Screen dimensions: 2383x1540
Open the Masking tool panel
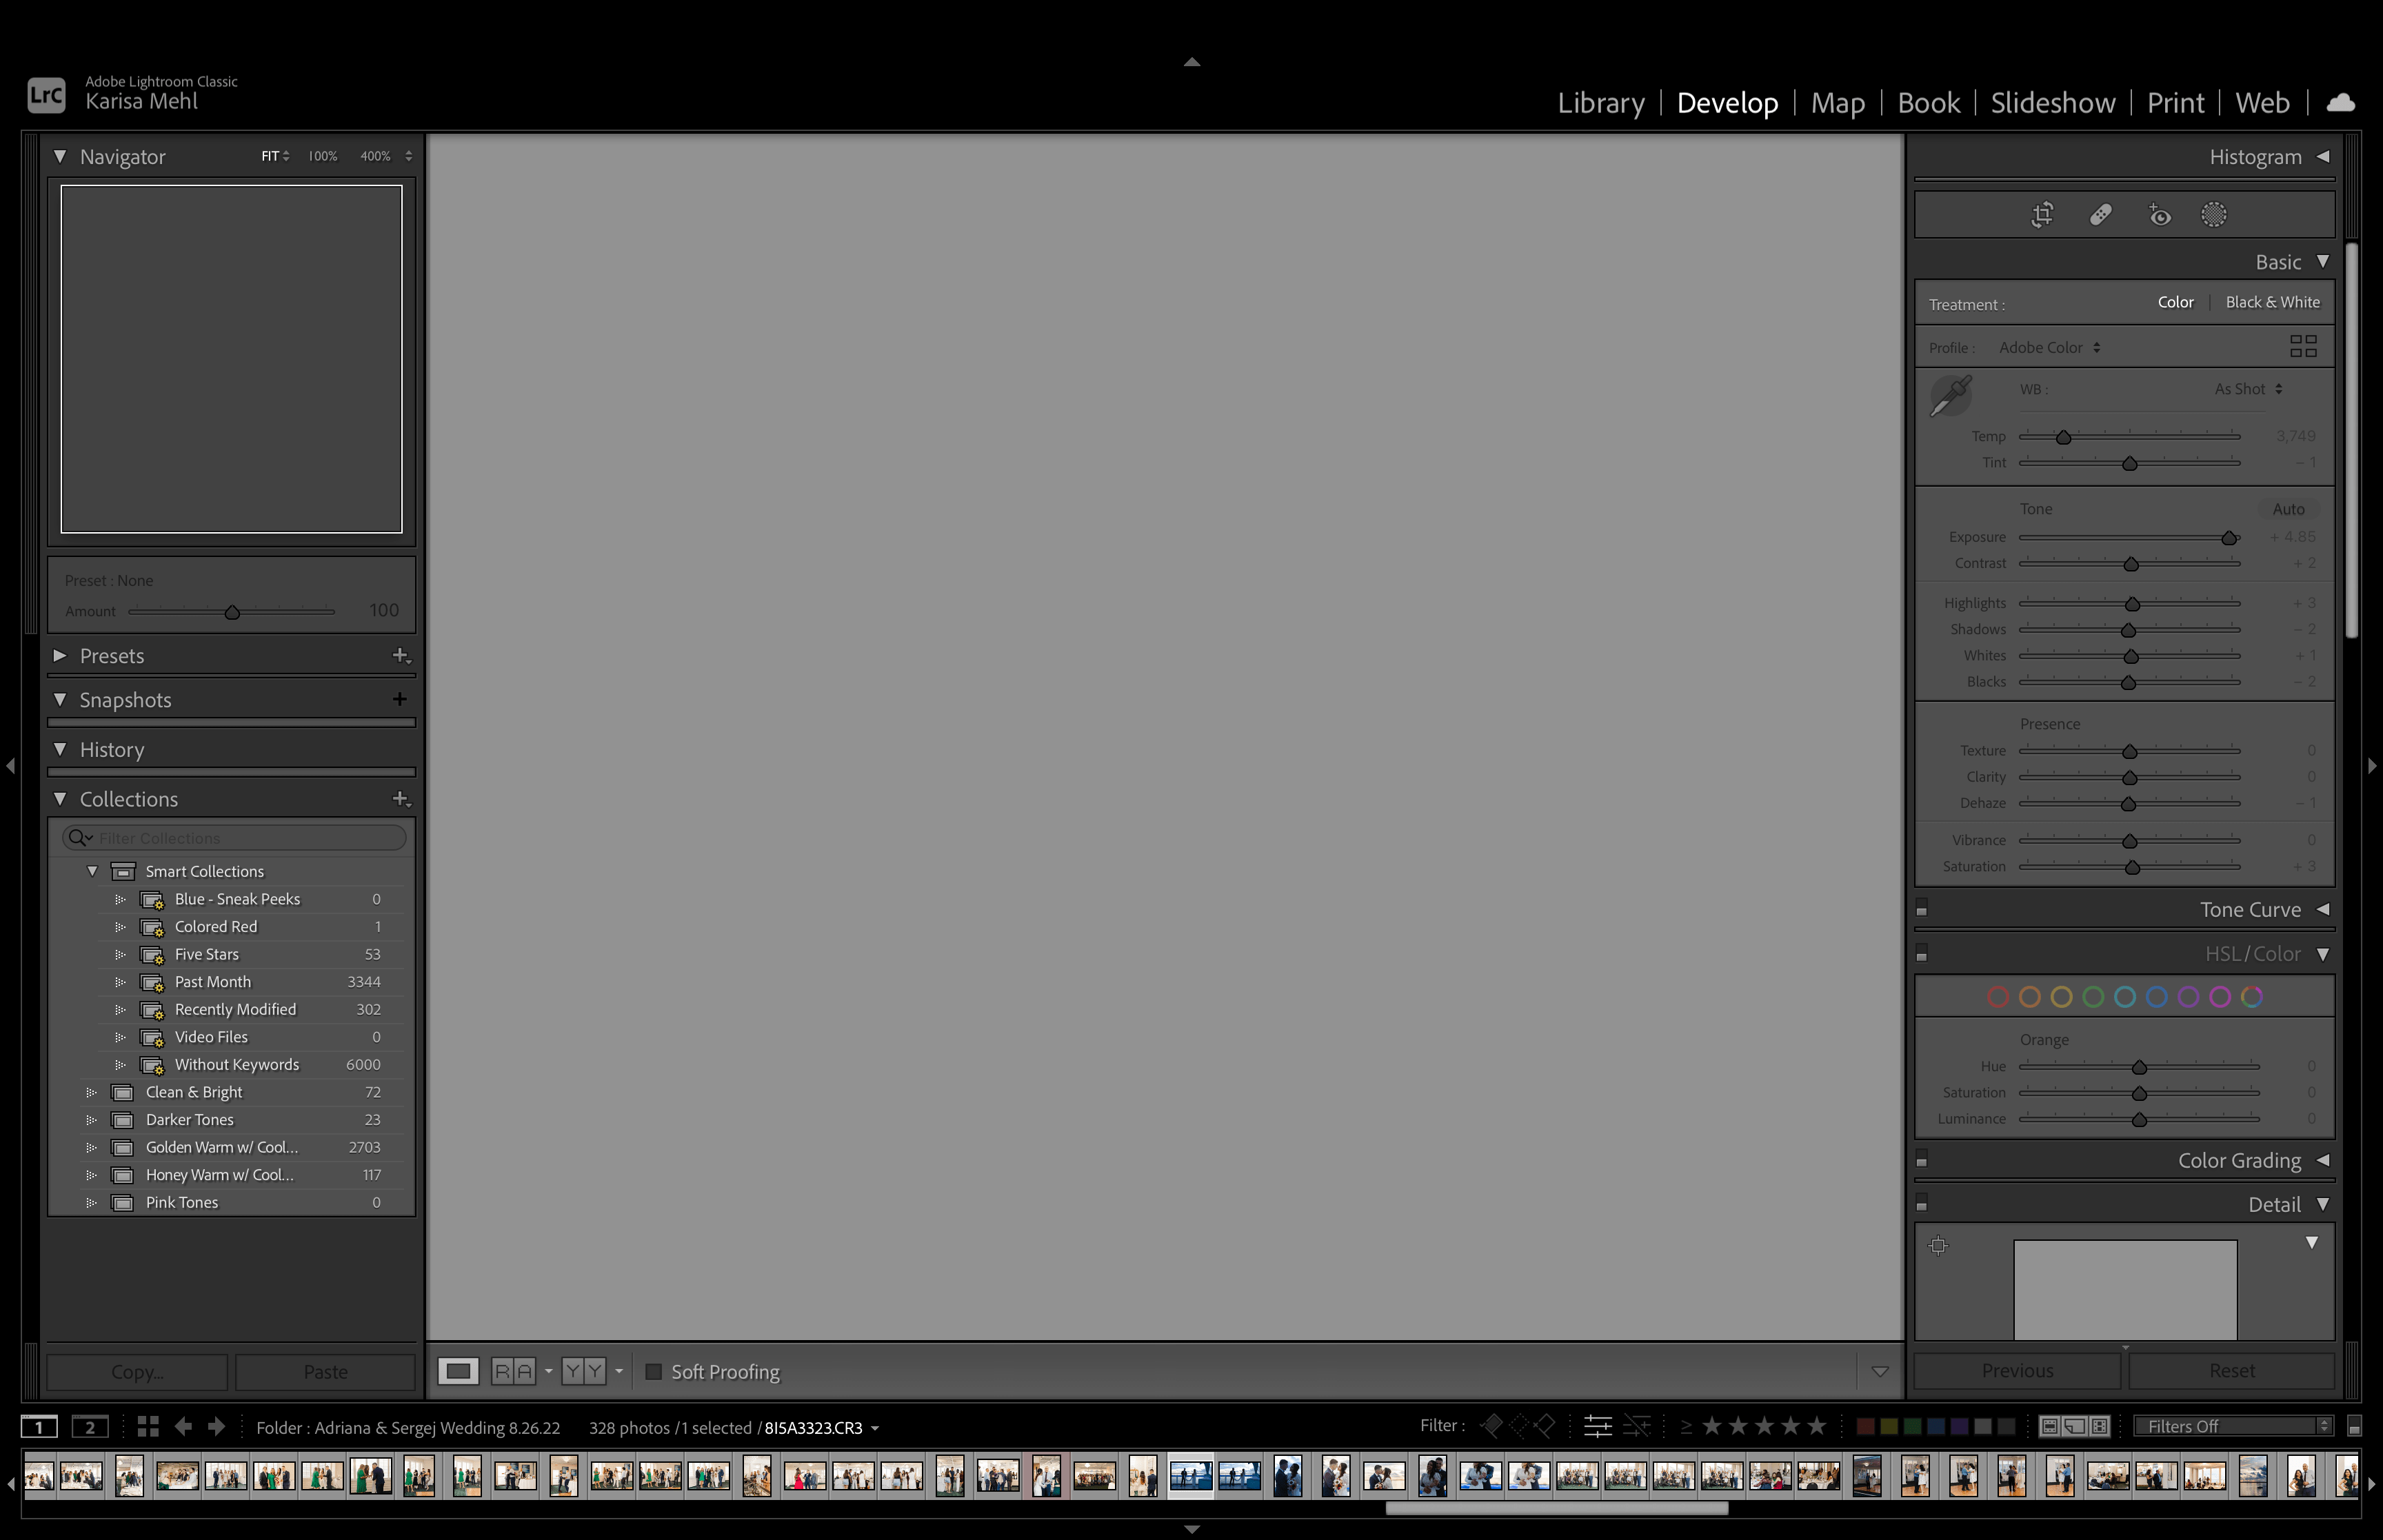coord(2215,213)
